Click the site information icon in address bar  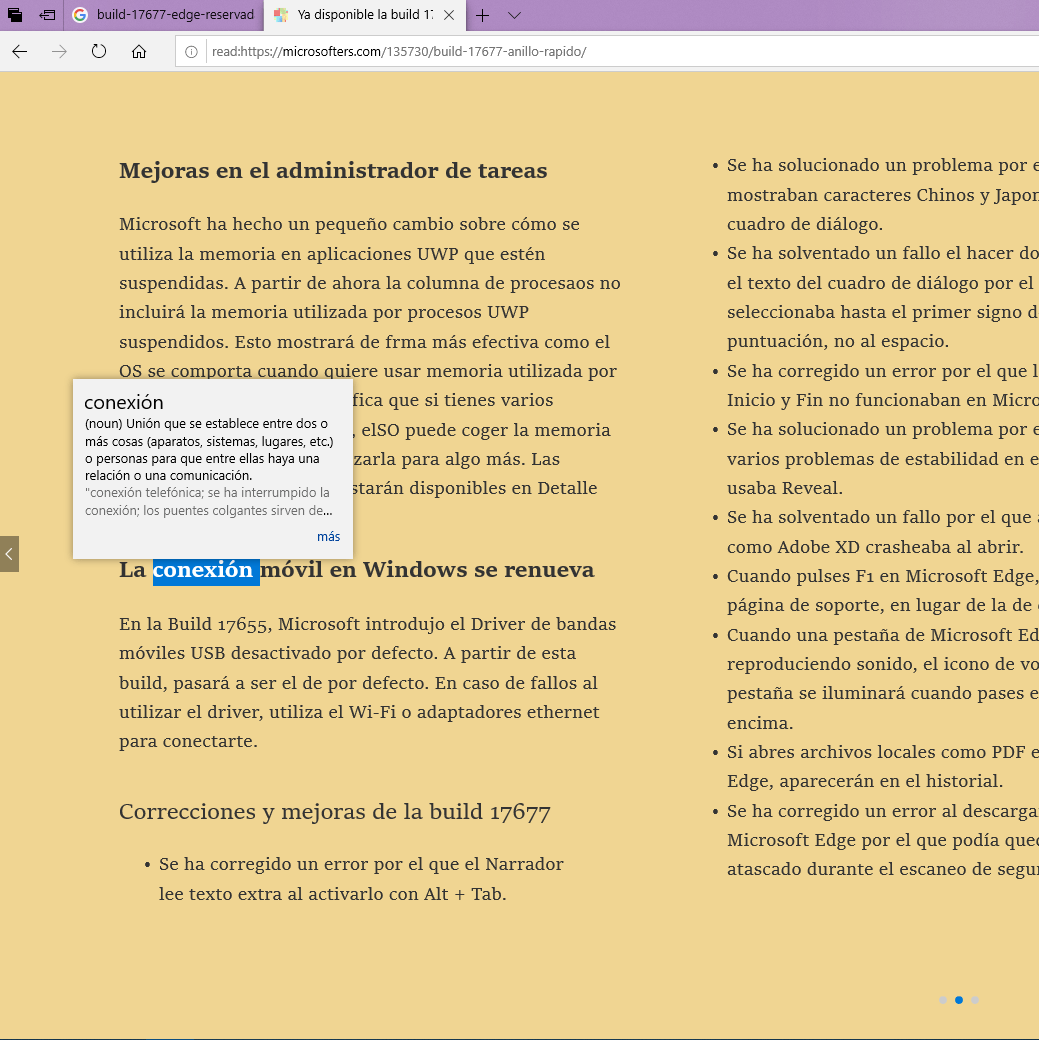point(191,52)
